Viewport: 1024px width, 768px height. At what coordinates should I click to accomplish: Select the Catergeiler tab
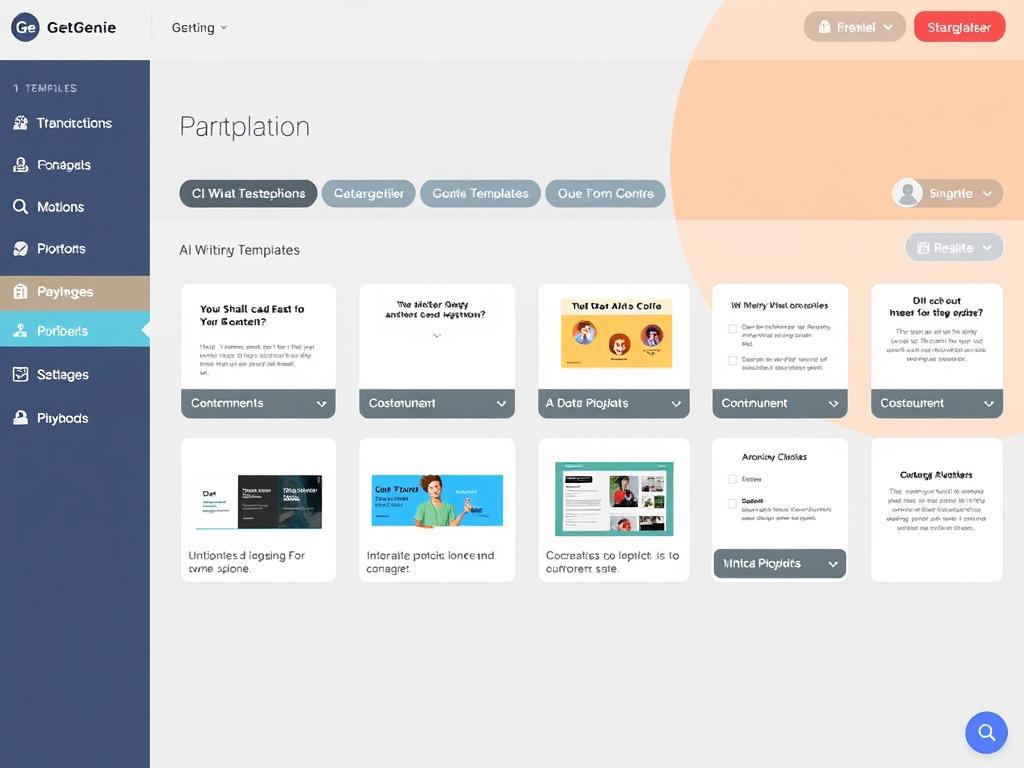click(x=368, y=194)
